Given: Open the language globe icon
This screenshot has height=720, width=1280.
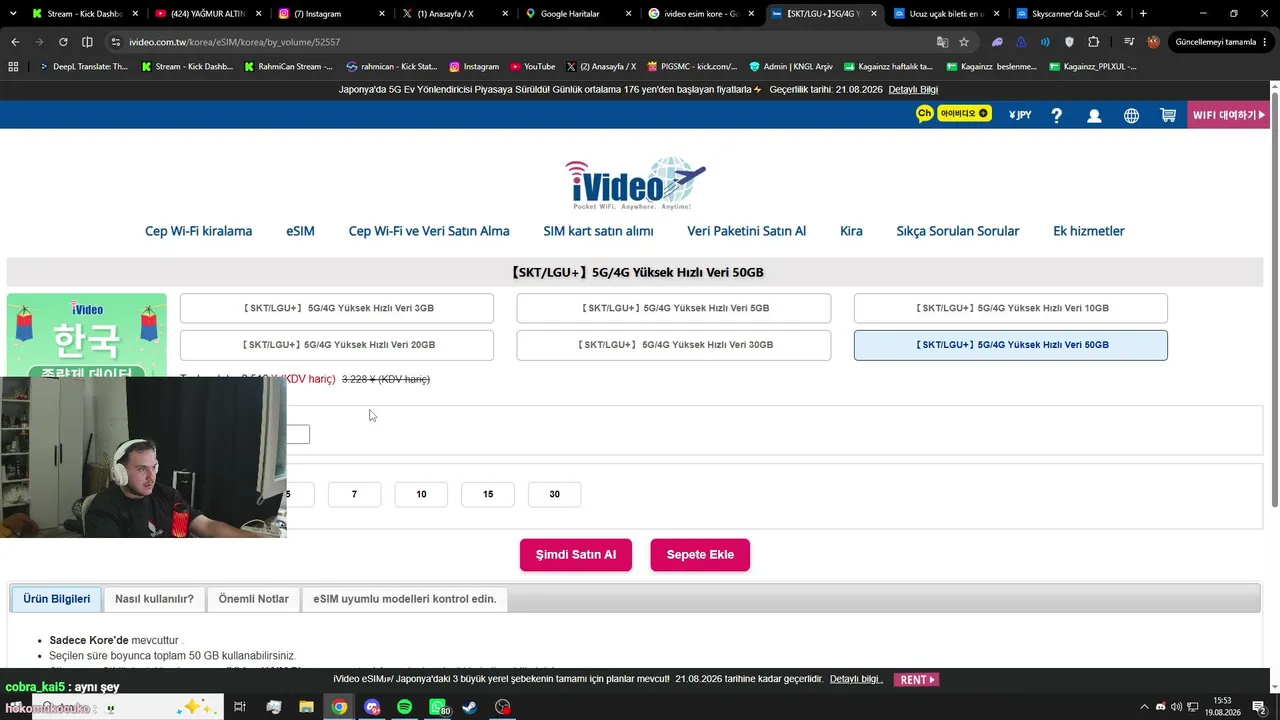Looking at the screenshot, I should 1131,115.
